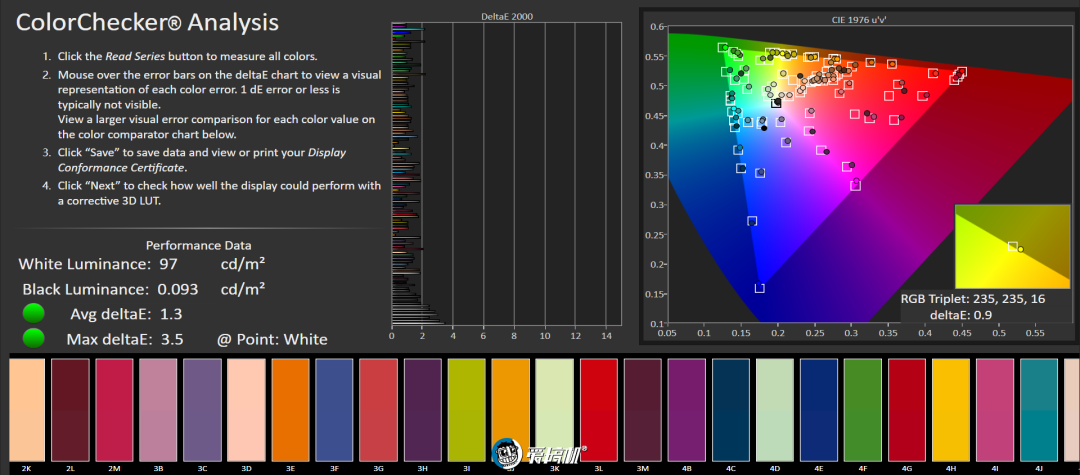1080x475 pixels.
Task: Select the 3H dark plum swatch
Action: [423, 410]
